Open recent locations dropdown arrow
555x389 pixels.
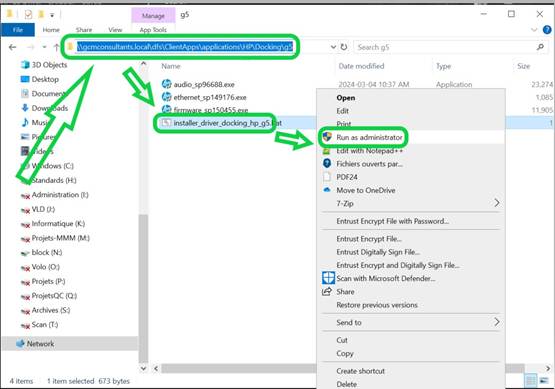(44, 47)
